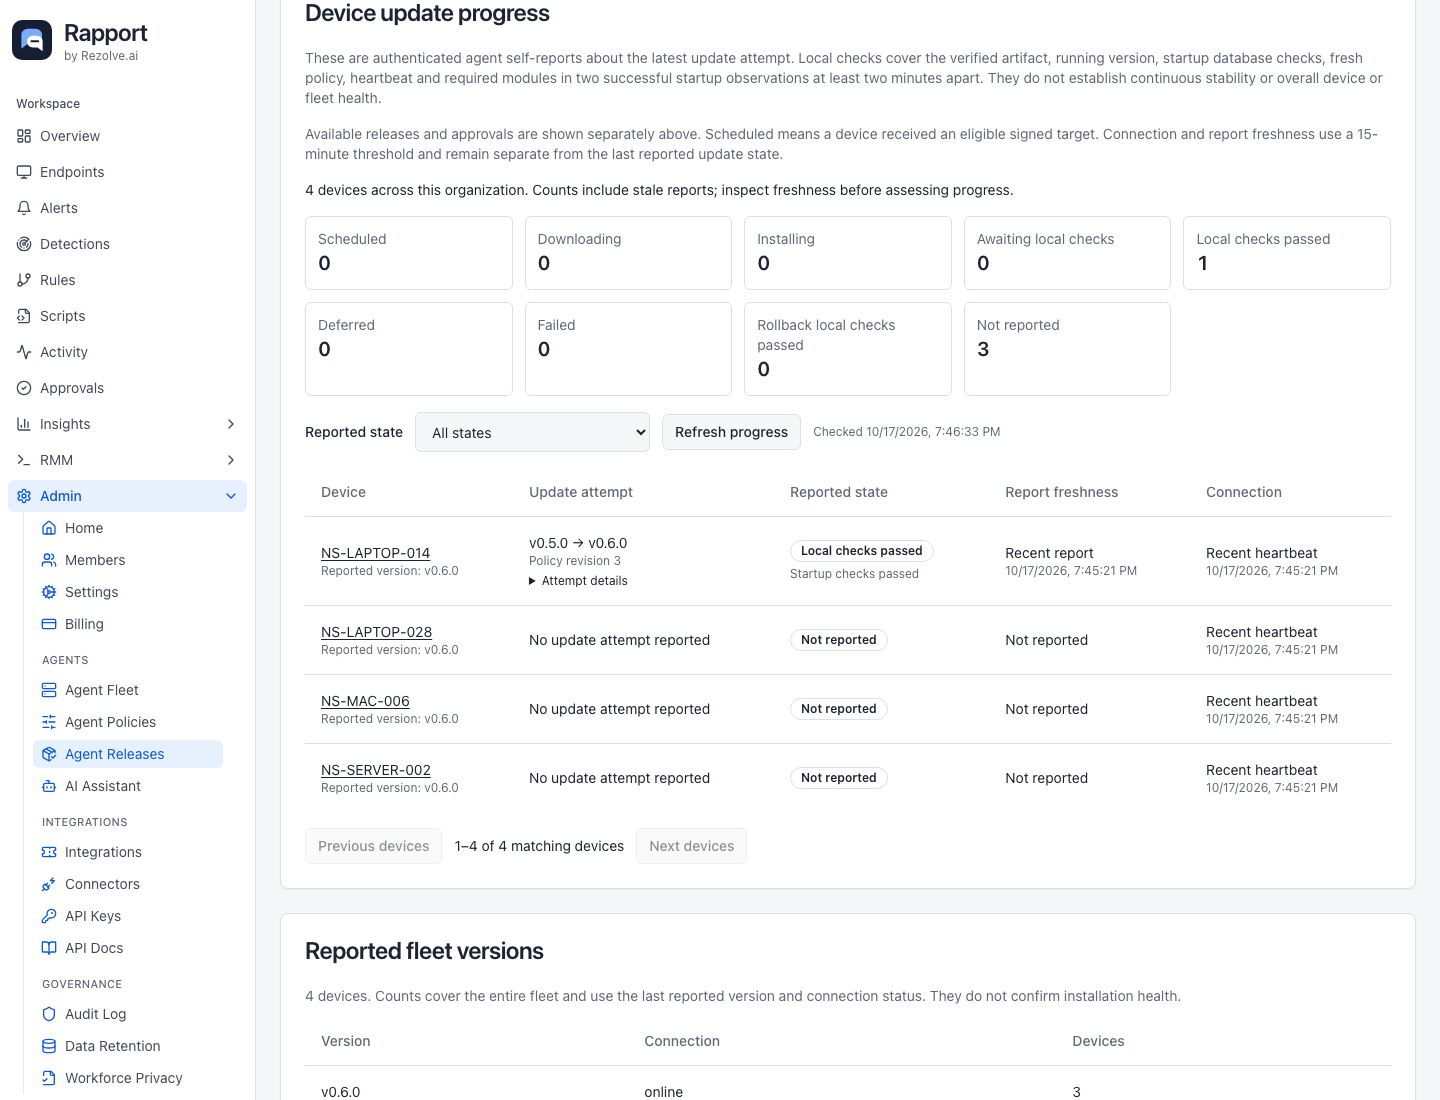Viewport: 1440px width, 1100px height.
Task: Click the Alerts bell icon
Action: point(24,208)
